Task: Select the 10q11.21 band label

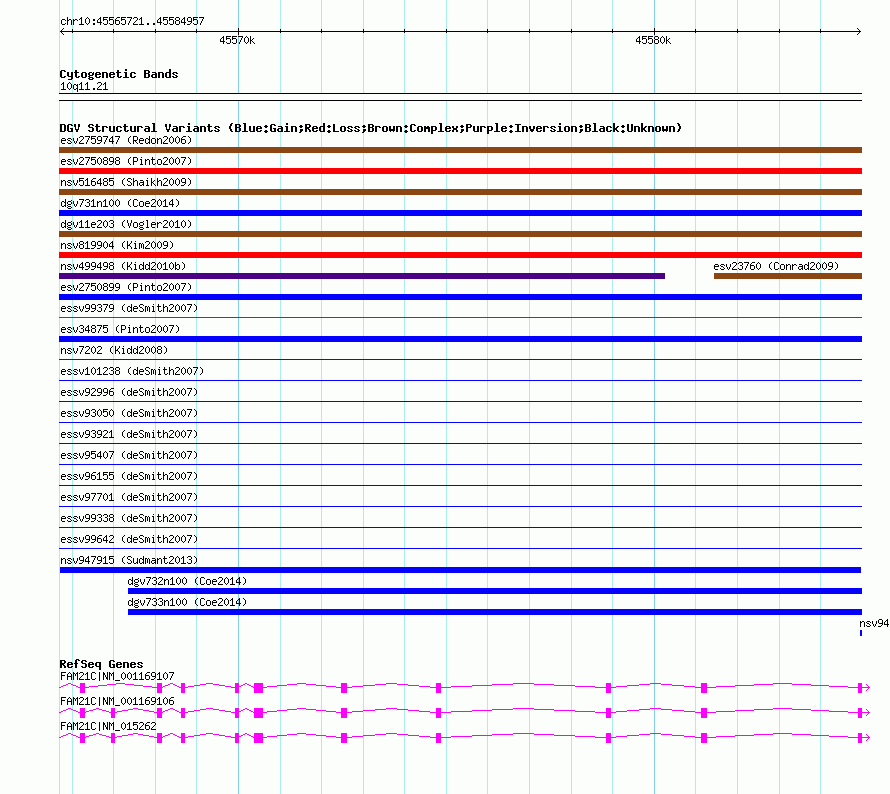Action: click(x=84, y=86)
